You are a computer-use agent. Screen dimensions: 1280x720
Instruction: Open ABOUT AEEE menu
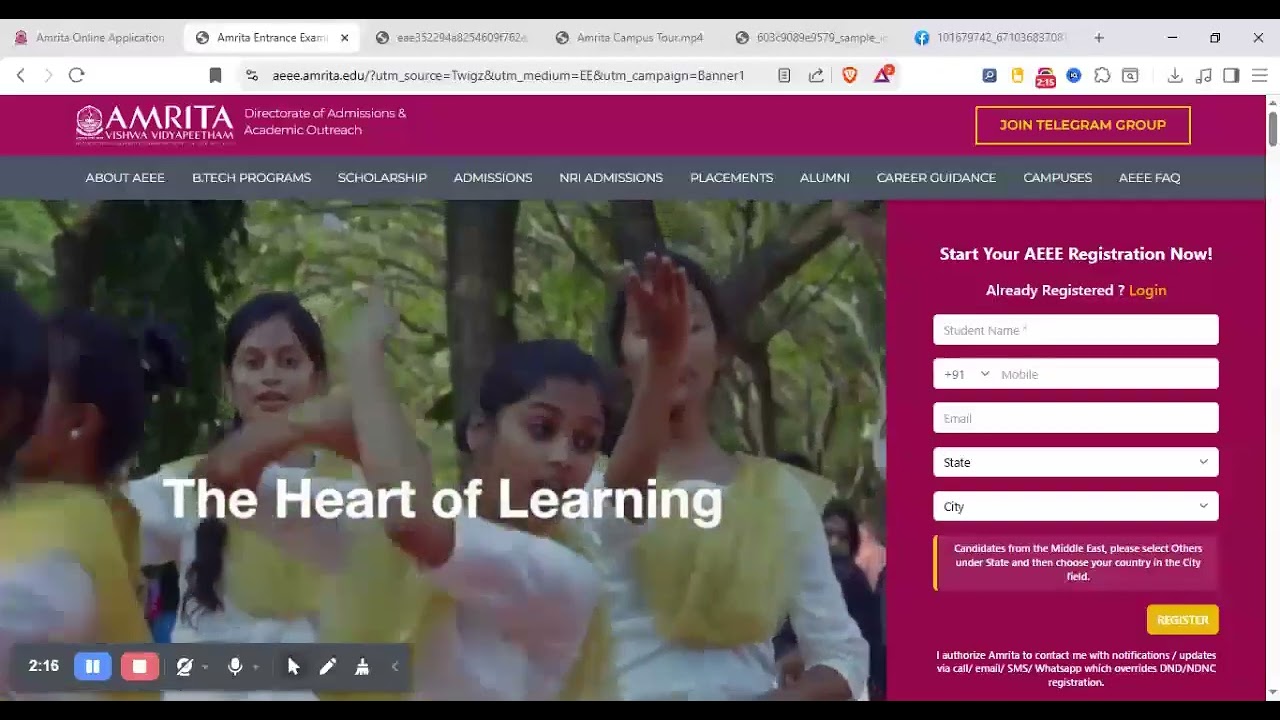pos(125,177)
